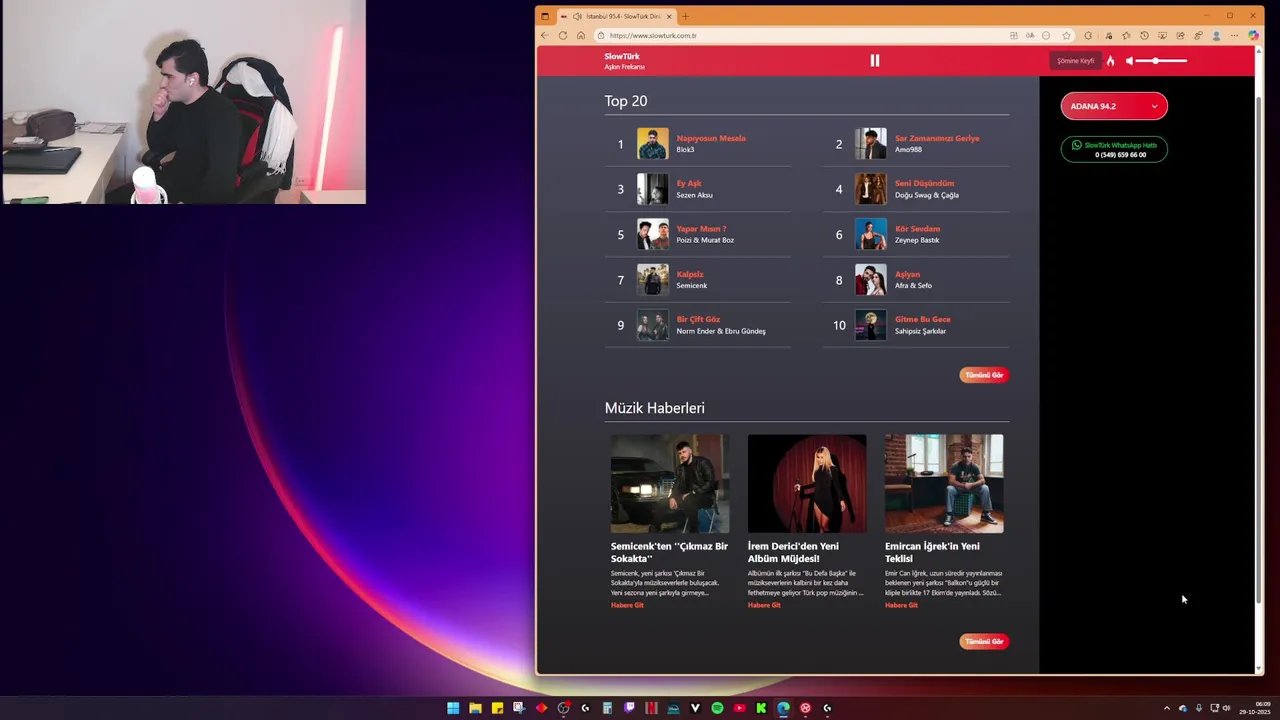Open Edge tab actions menu icon
The width and height of the screenshot is (1280, 720).
coord(545,16)
